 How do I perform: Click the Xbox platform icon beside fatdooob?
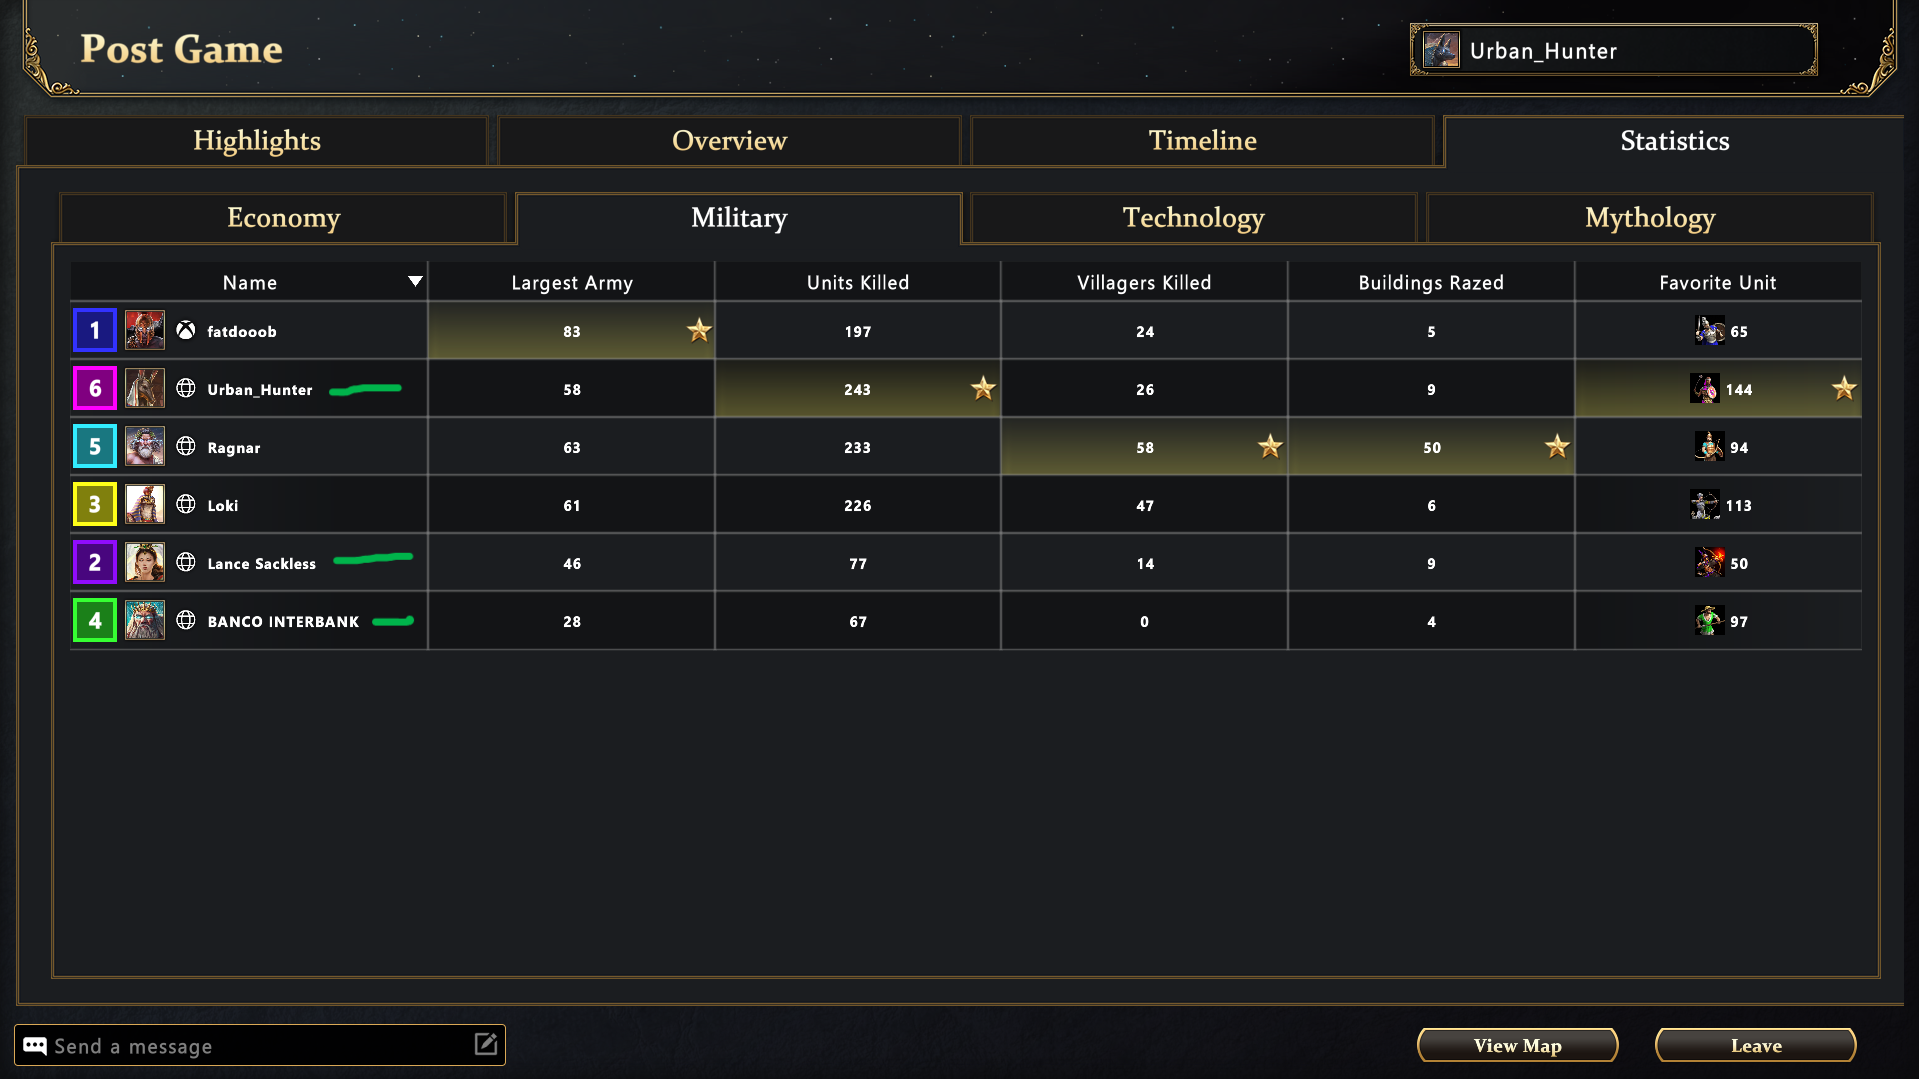coord(186,330)
